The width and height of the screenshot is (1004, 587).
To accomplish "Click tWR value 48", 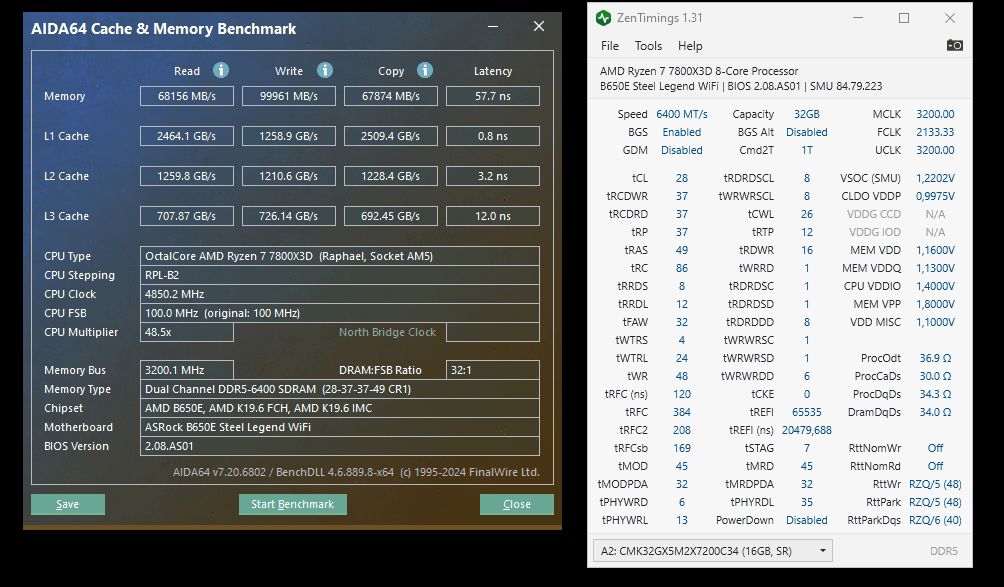I will (x=682, y=376).
